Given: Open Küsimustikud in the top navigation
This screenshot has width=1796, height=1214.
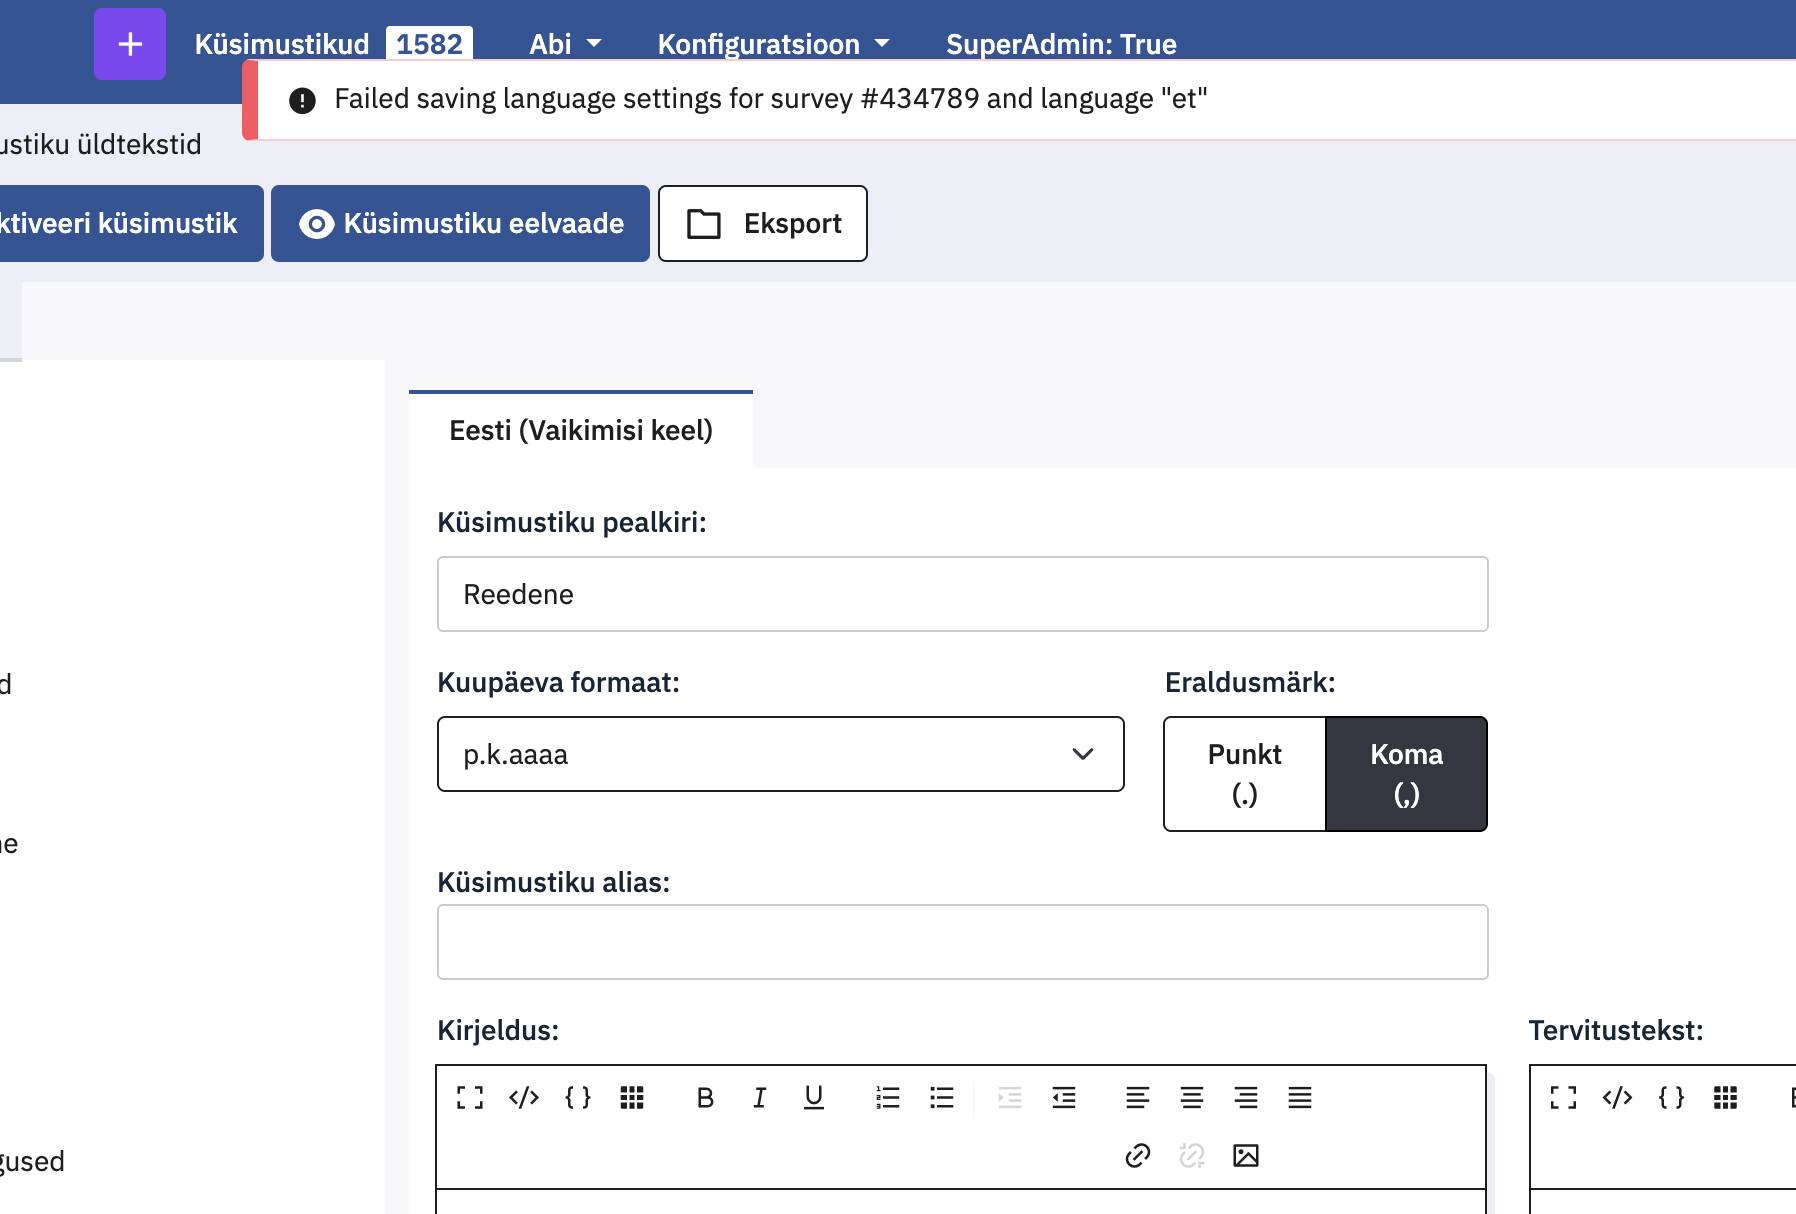Looking at the screenshot, I should (282, 44).
